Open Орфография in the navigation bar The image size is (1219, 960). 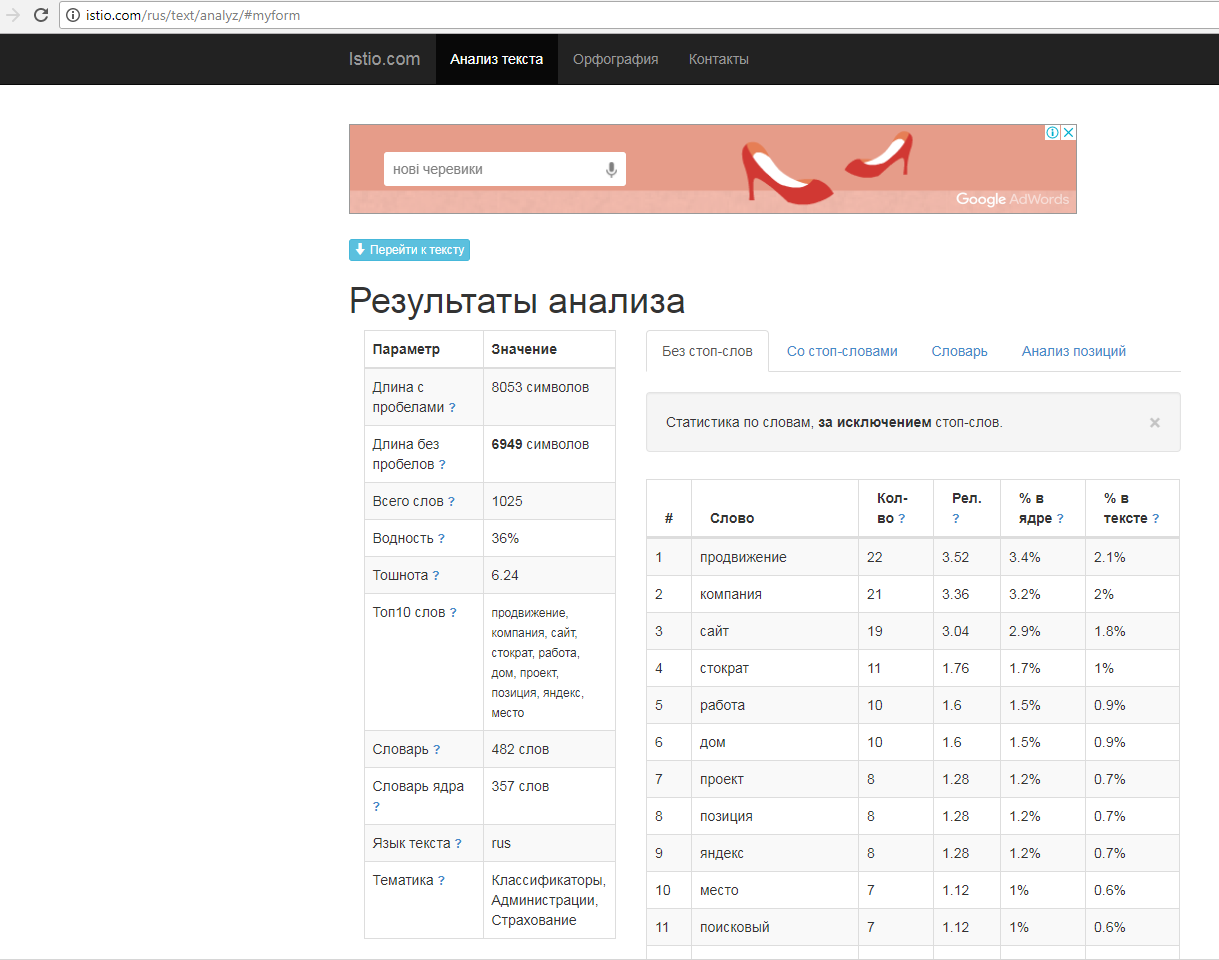click(x=615, y=59)
